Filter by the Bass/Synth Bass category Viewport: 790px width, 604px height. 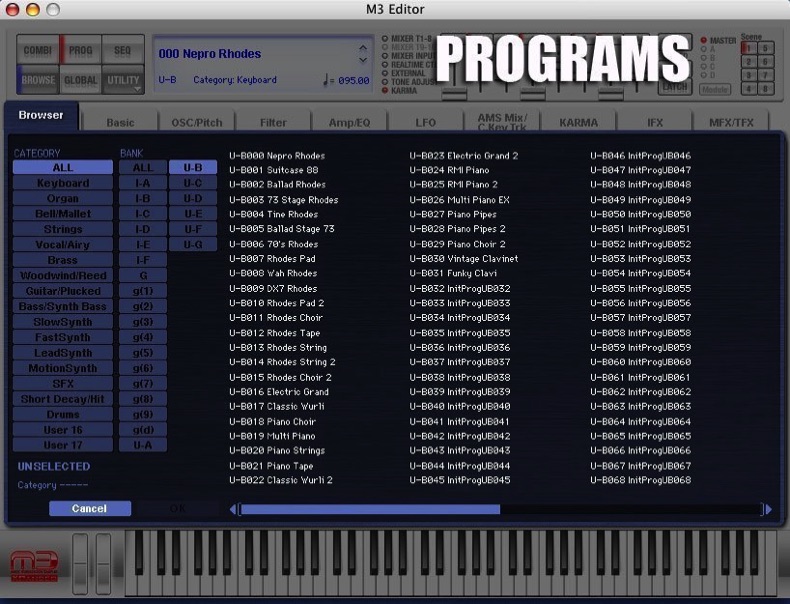click(x=63, y=306)
